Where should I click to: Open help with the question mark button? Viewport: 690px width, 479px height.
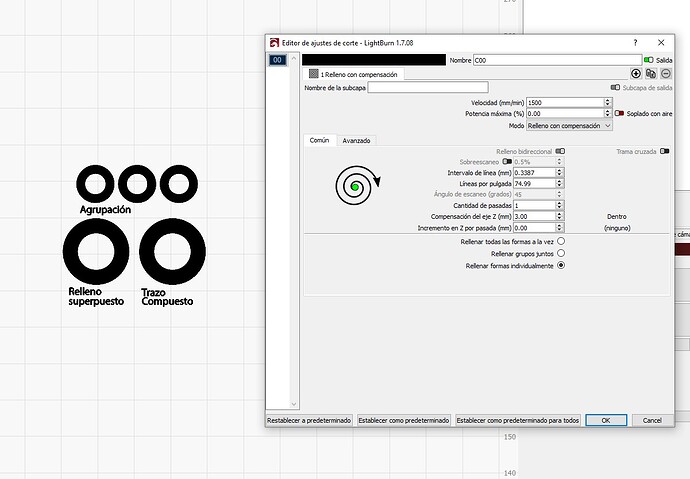(x=635, y=43)
